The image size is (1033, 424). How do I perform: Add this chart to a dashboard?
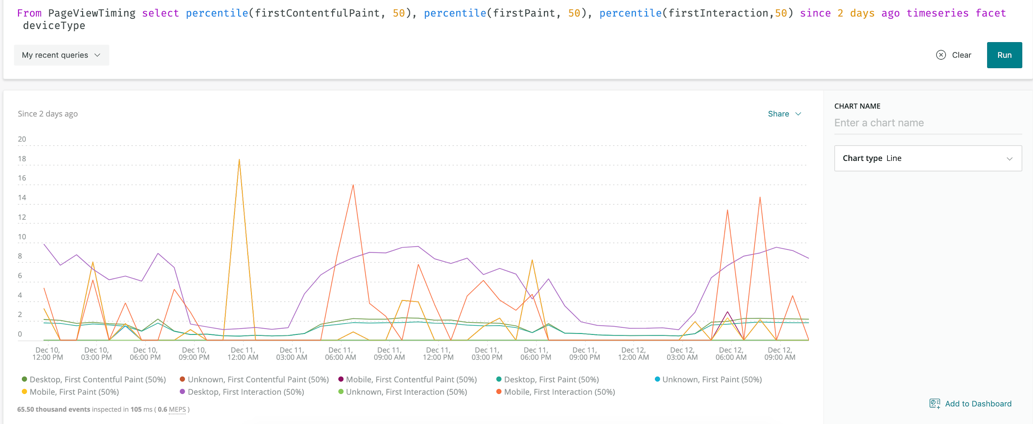pyautogui.click(x=970, y=404)
